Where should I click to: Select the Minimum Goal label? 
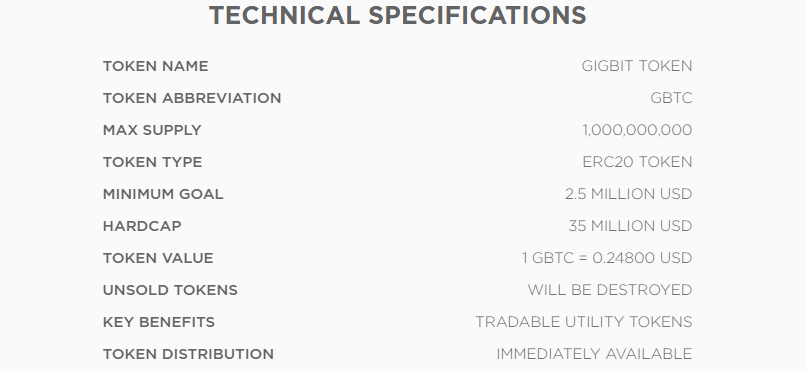pyautogui.click(x=163, y=194)
